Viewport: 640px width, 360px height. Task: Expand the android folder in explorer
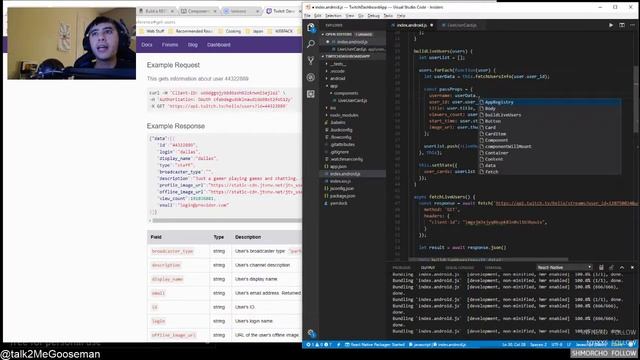coord(352,78)
